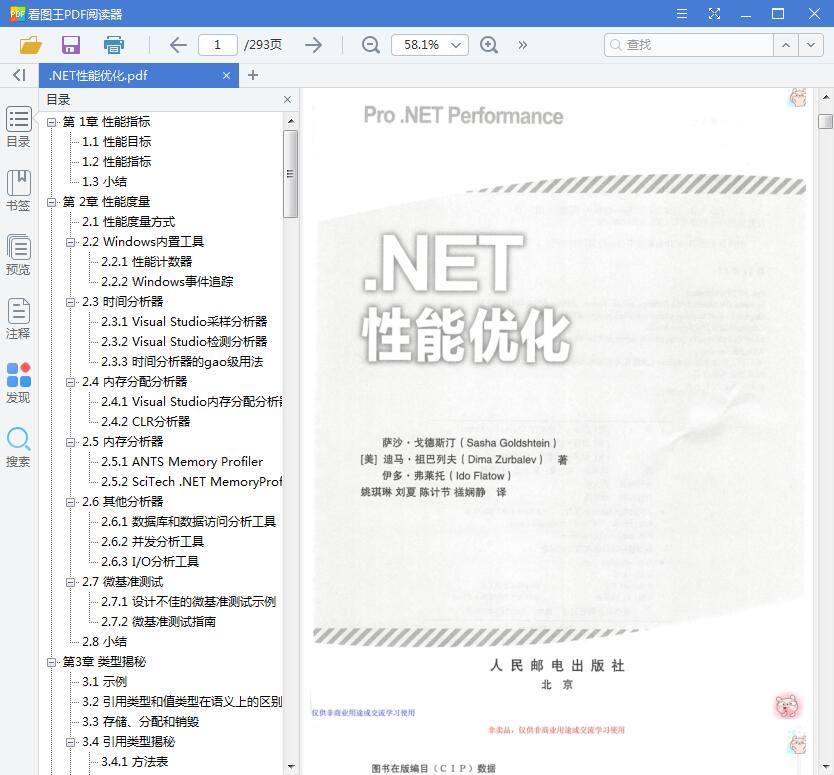Show more toolbar options chevrons
The height and width of the screenshot is (775, 834).
click(x=522, y=45)
